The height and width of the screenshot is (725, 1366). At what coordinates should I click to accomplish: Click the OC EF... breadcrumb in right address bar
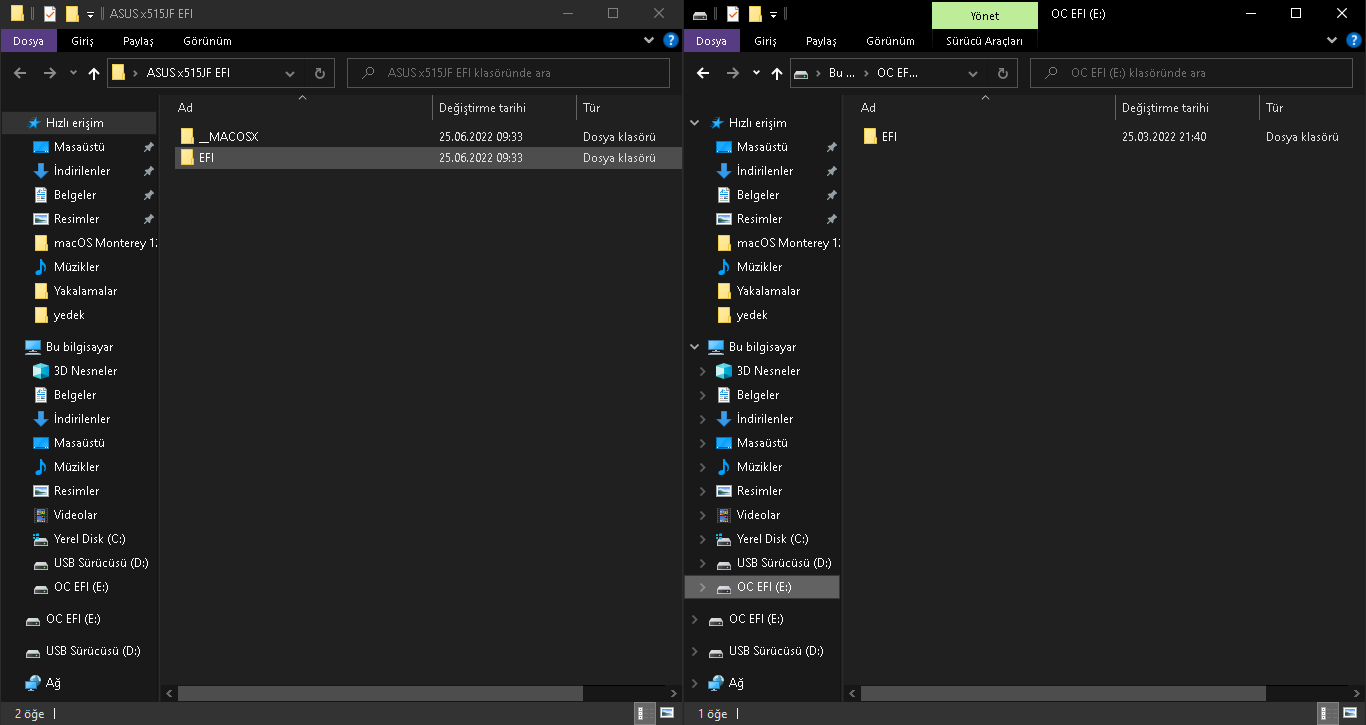coord(897,73)
